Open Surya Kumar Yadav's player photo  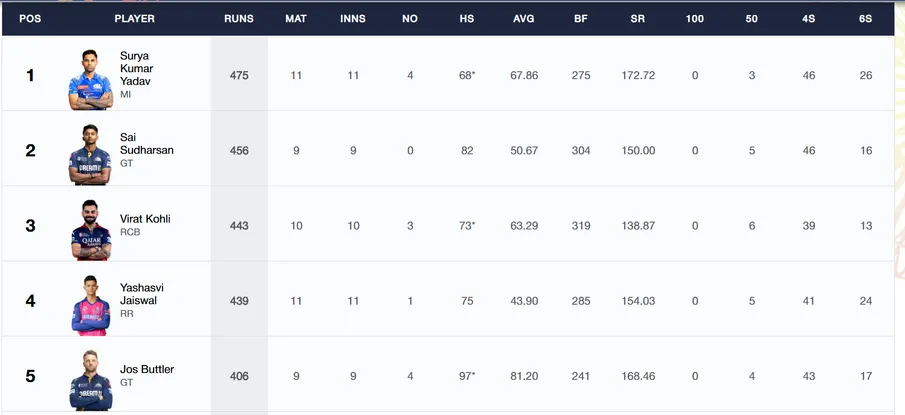[x=91, y=79]
